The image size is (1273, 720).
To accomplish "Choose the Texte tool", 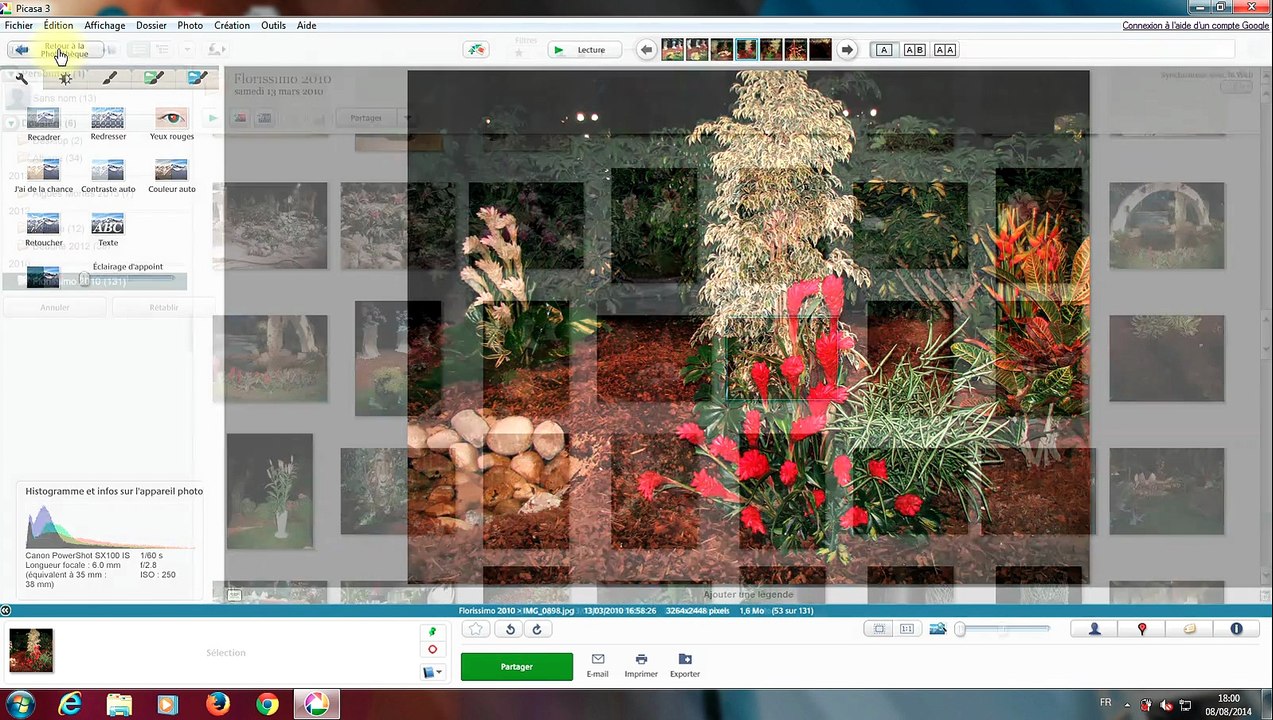I will (108, 230).
